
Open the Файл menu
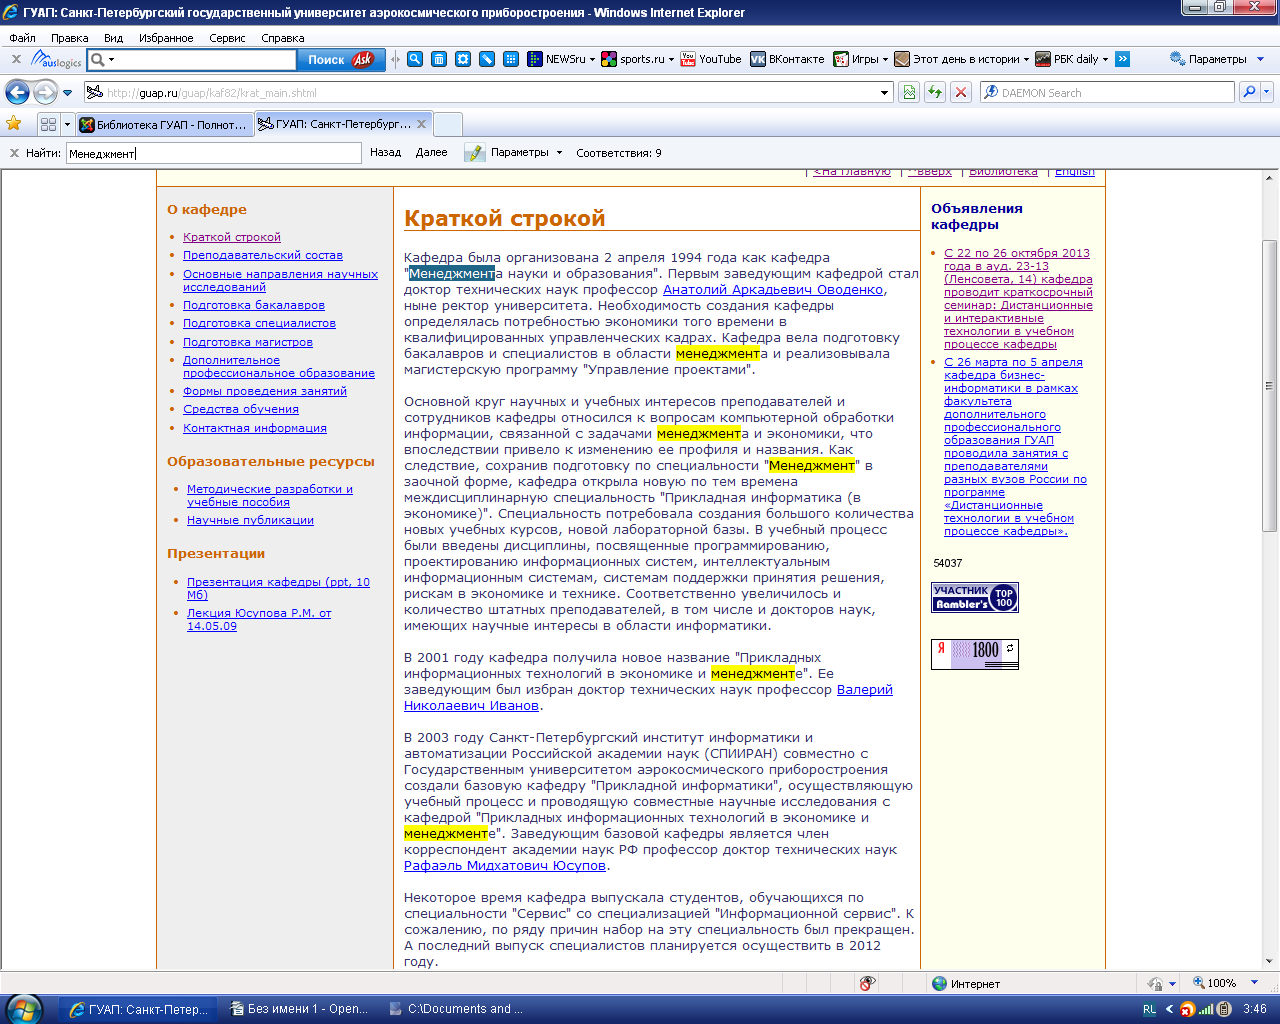tap(22, 38)
